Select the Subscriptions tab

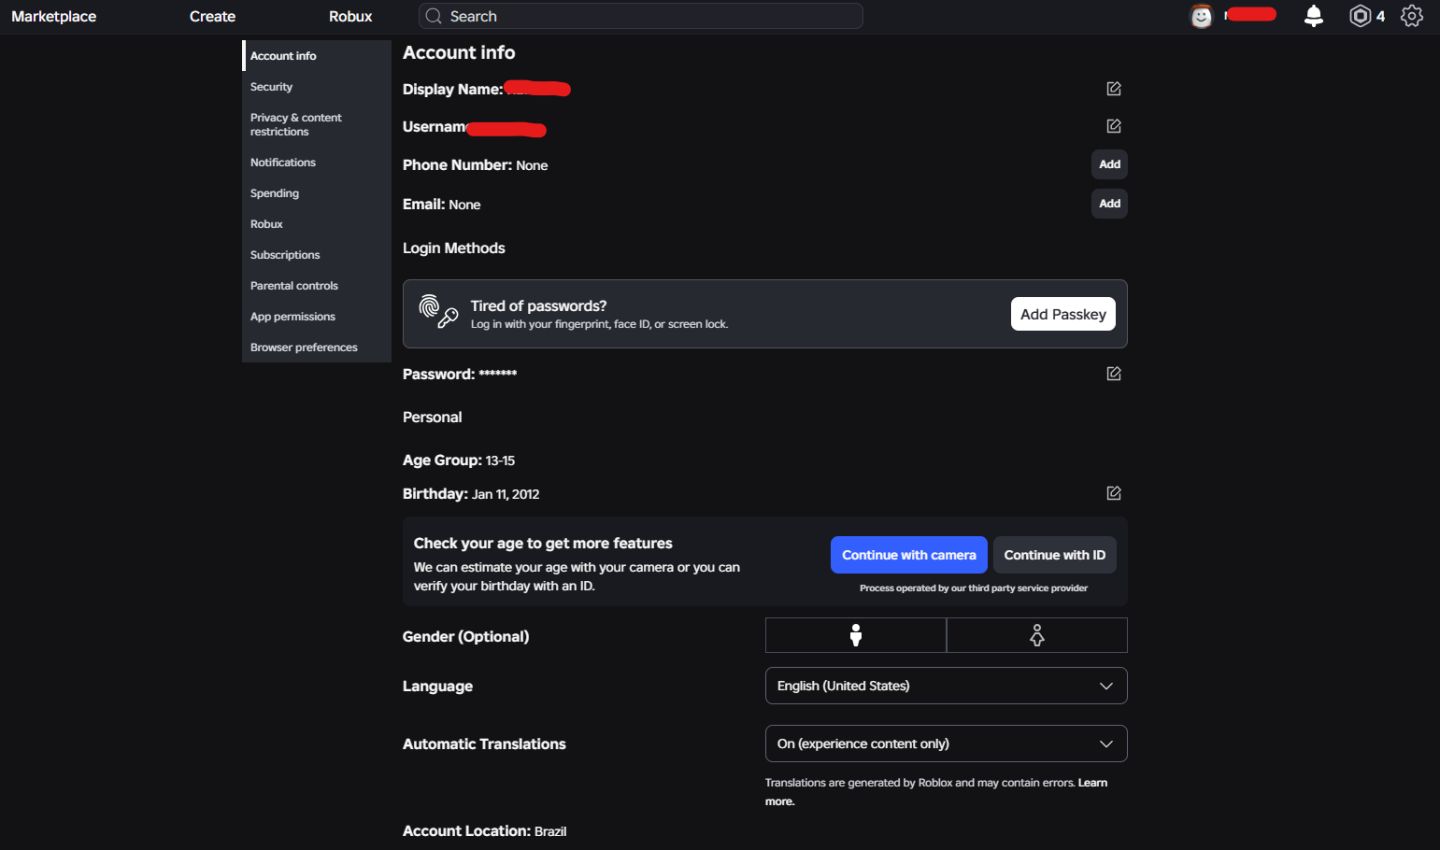tap(316, 255)
